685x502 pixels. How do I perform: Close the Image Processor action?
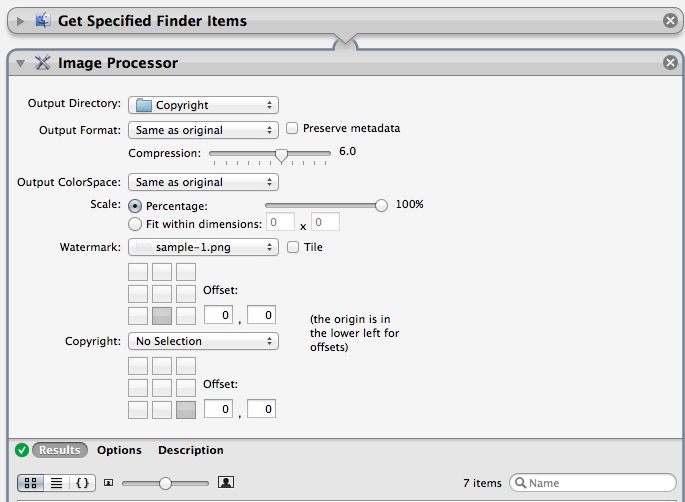pos(670,62)
